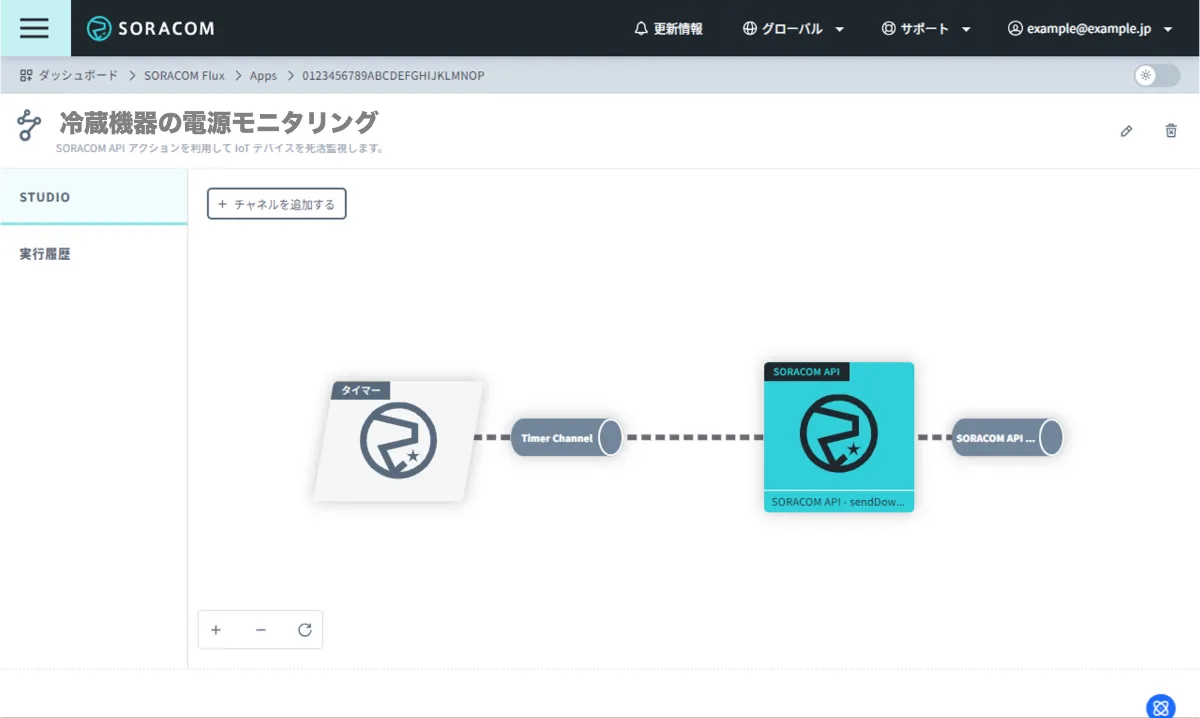Click the チャネルを追加する button
This screenshot has height=718, width=1200.
point(276,203)
